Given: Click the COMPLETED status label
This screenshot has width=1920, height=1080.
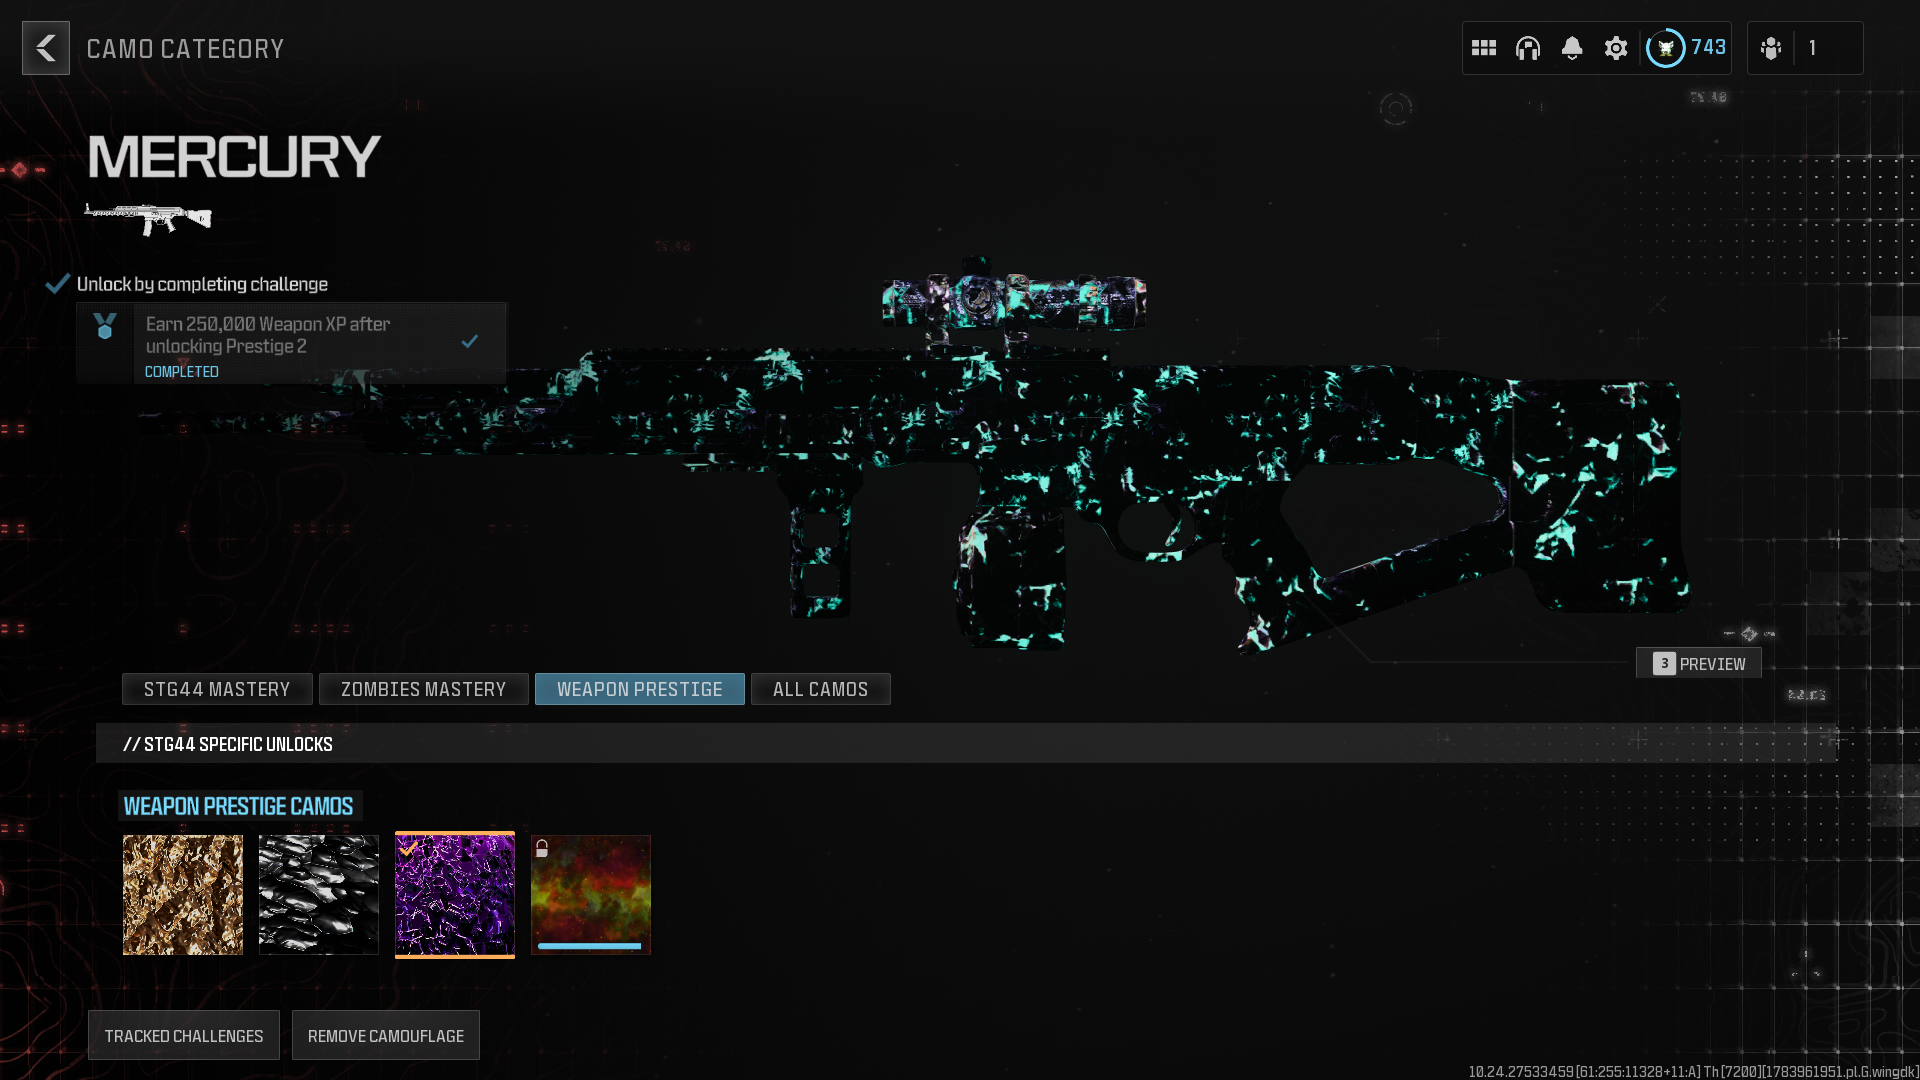Looking at the screenshot, I should coord(182,372).
